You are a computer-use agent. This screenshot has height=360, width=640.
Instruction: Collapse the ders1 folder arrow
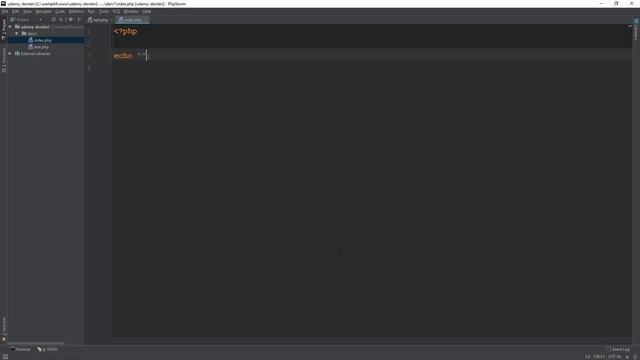17,33
